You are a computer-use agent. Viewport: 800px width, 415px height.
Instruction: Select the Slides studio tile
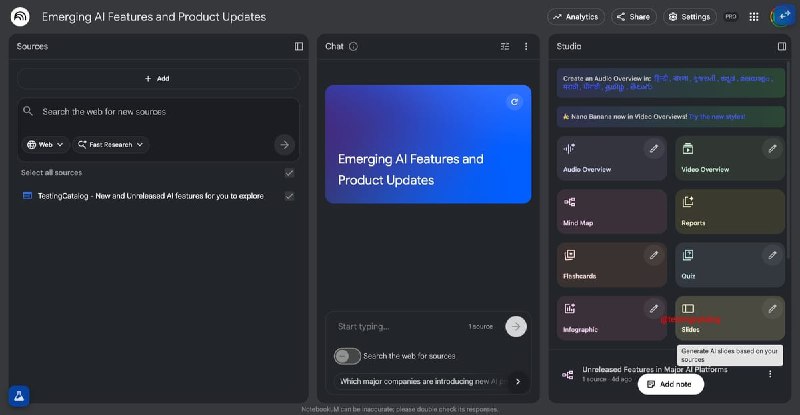point(730,318)
